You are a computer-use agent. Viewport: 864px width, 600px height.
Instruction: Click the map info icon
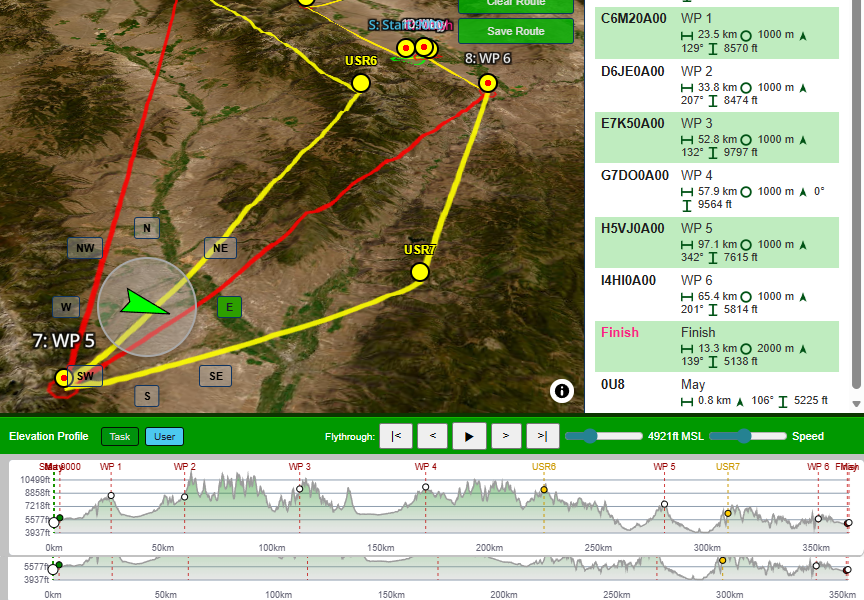(561, 391)
